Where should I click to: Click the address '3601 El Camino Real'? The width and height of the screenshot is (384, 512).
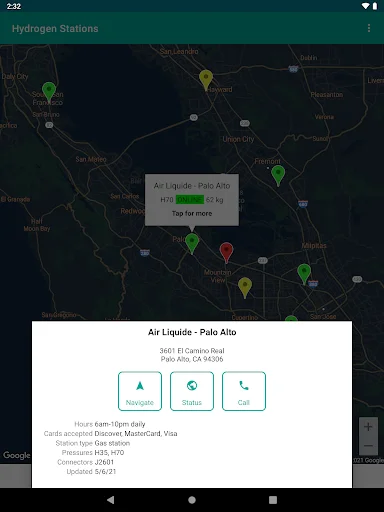pos(192,351)
